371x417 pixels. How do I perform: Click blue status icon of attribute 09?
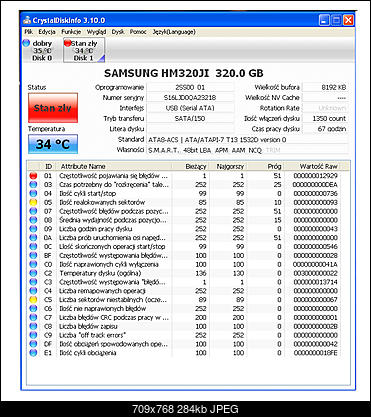[33, 229]
